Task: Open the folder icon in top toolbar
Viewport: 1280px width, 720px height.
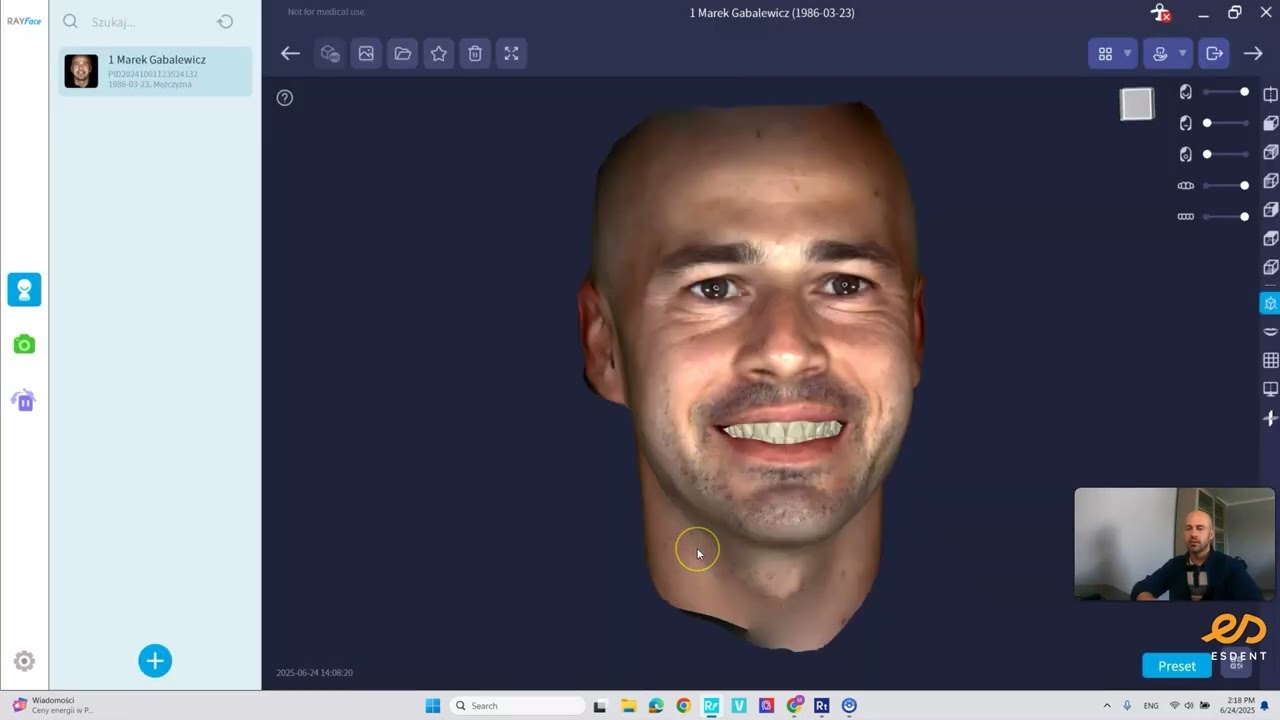Action: tap(403, 54)
